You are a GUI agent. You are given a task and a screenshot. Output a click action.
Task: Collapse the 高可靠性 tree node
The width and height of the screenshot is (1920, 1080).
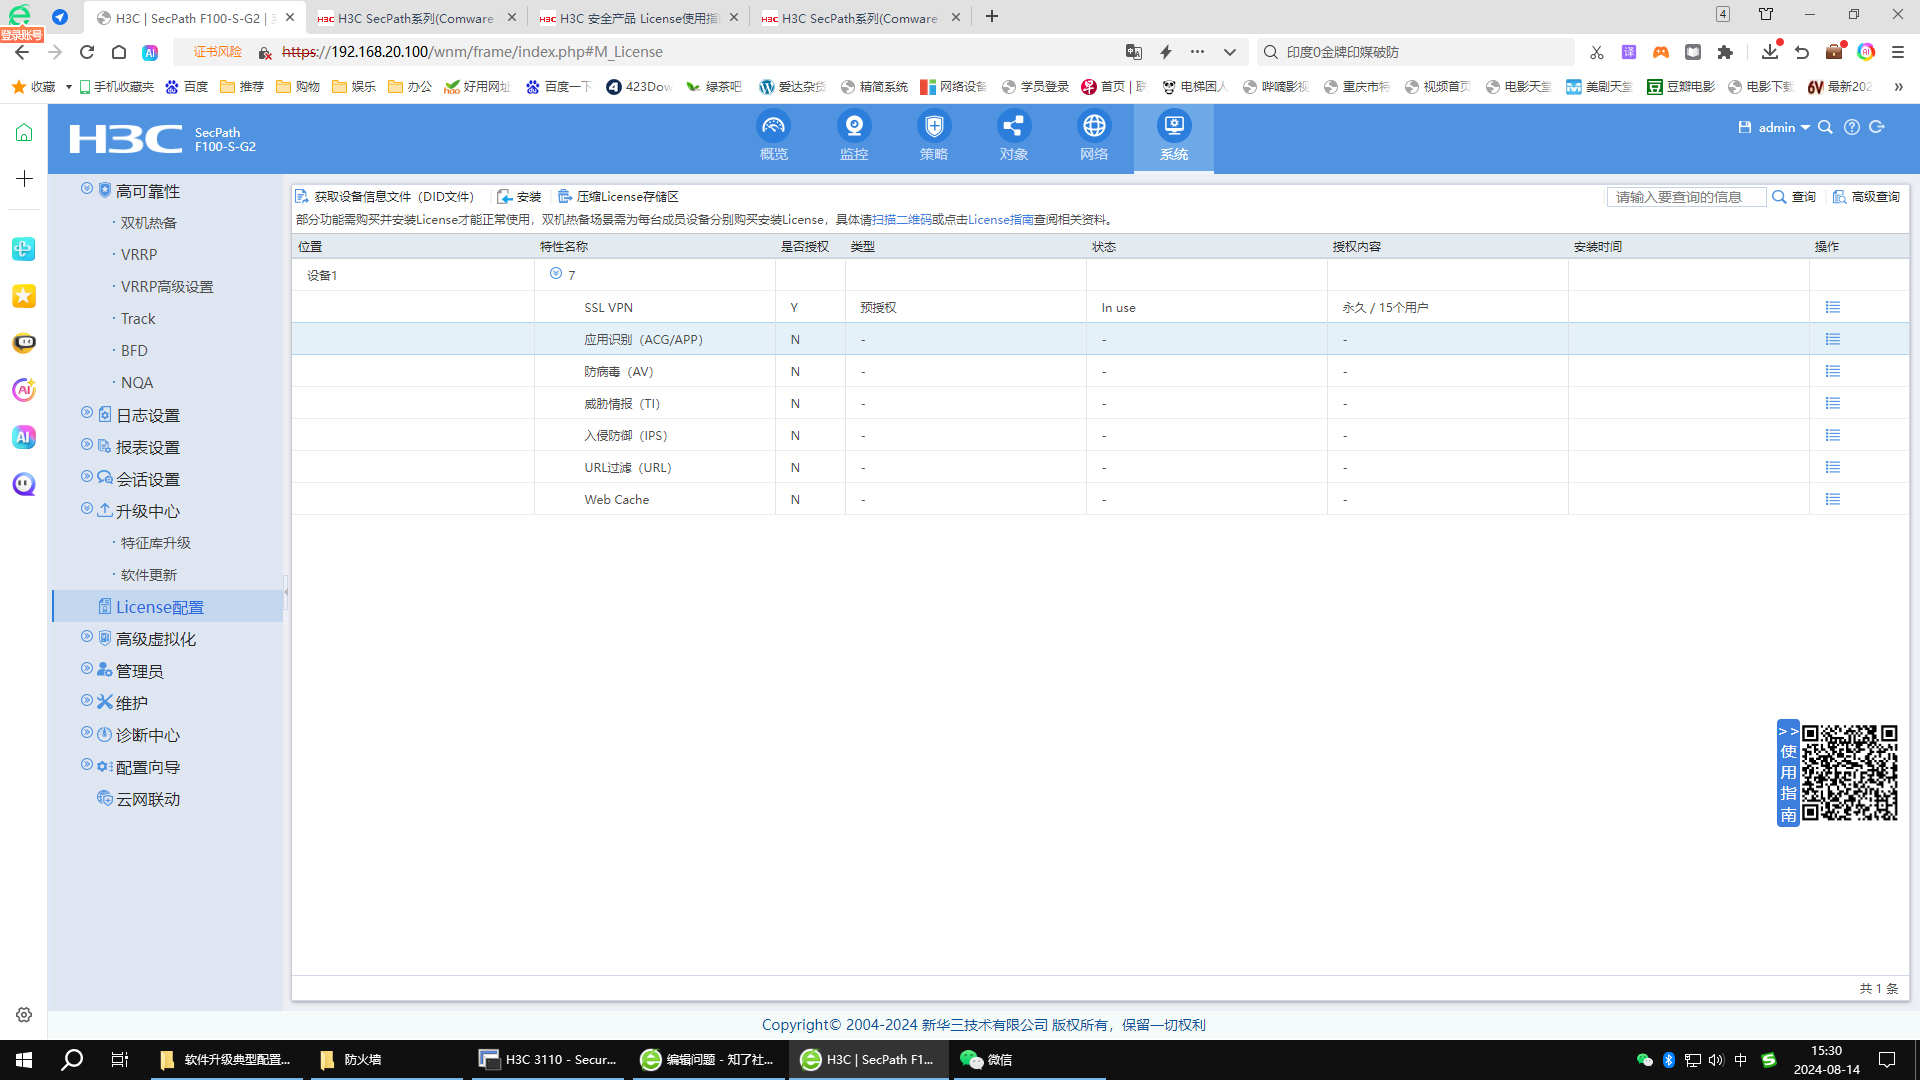[x=87, y=189]
